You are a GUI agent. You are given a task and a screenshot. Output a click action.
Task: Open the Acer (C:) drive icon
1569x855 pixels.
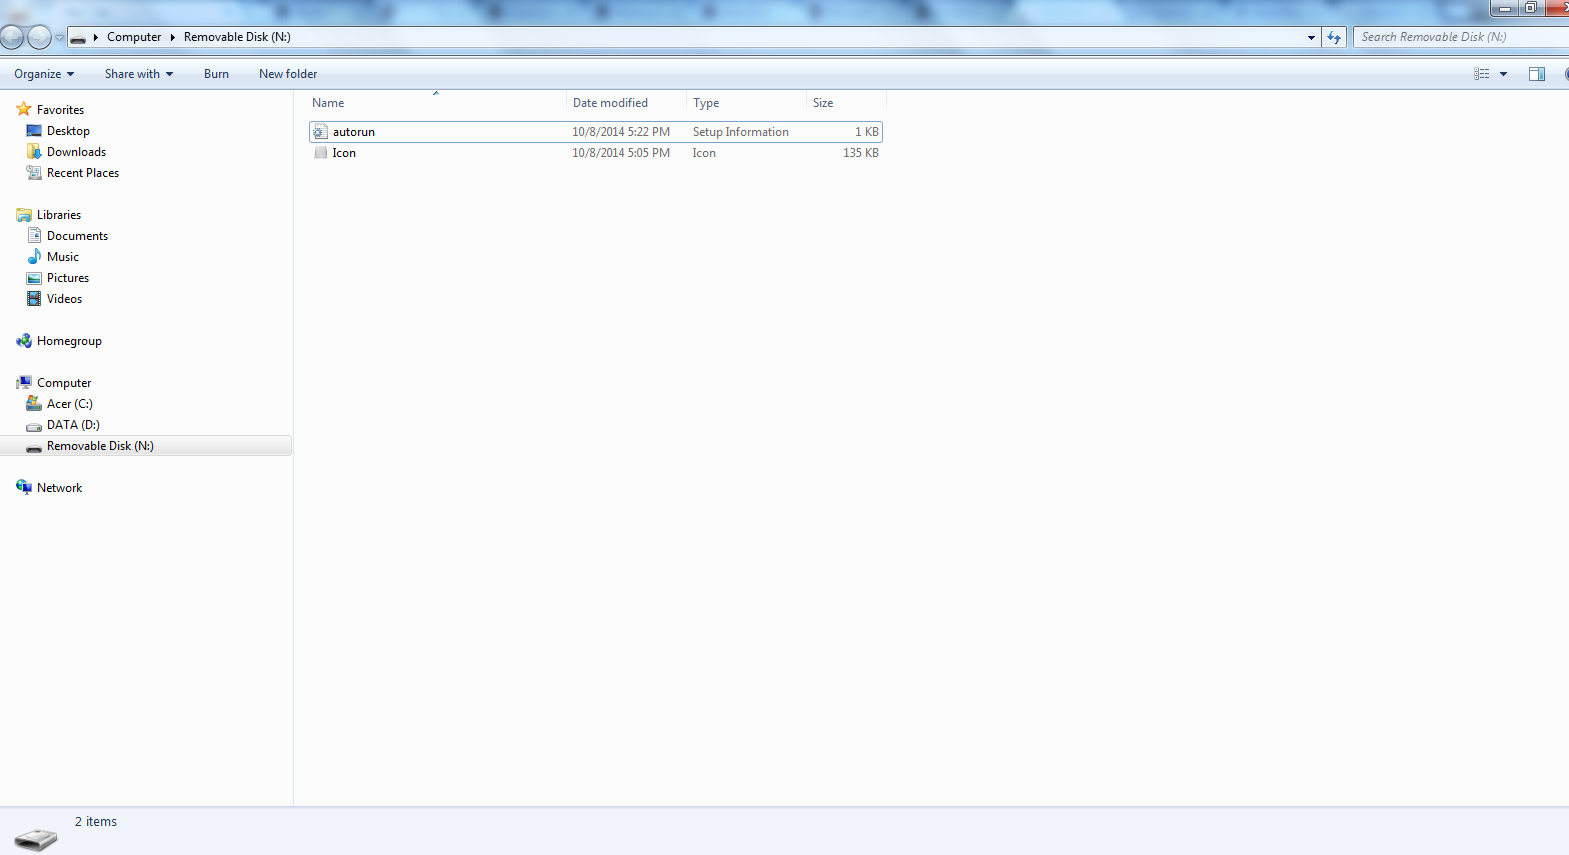click(x=34, y=404)
